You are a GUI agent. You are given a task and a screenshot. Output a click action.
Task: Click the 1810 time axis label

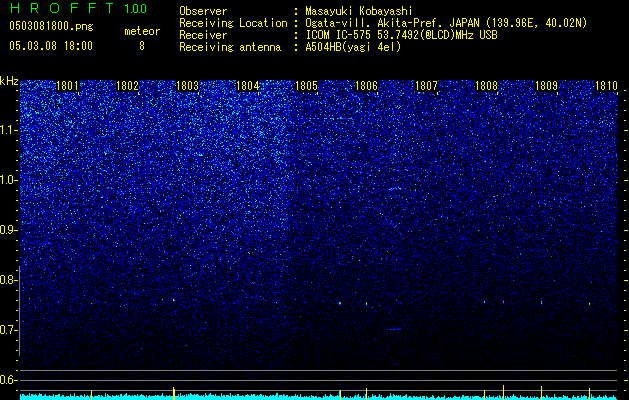pyautogui.click(x=606, y=86)
